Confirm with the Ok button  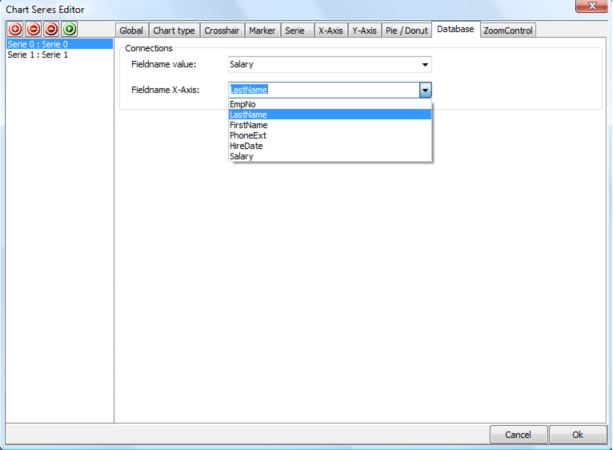[x=577, y=435]
